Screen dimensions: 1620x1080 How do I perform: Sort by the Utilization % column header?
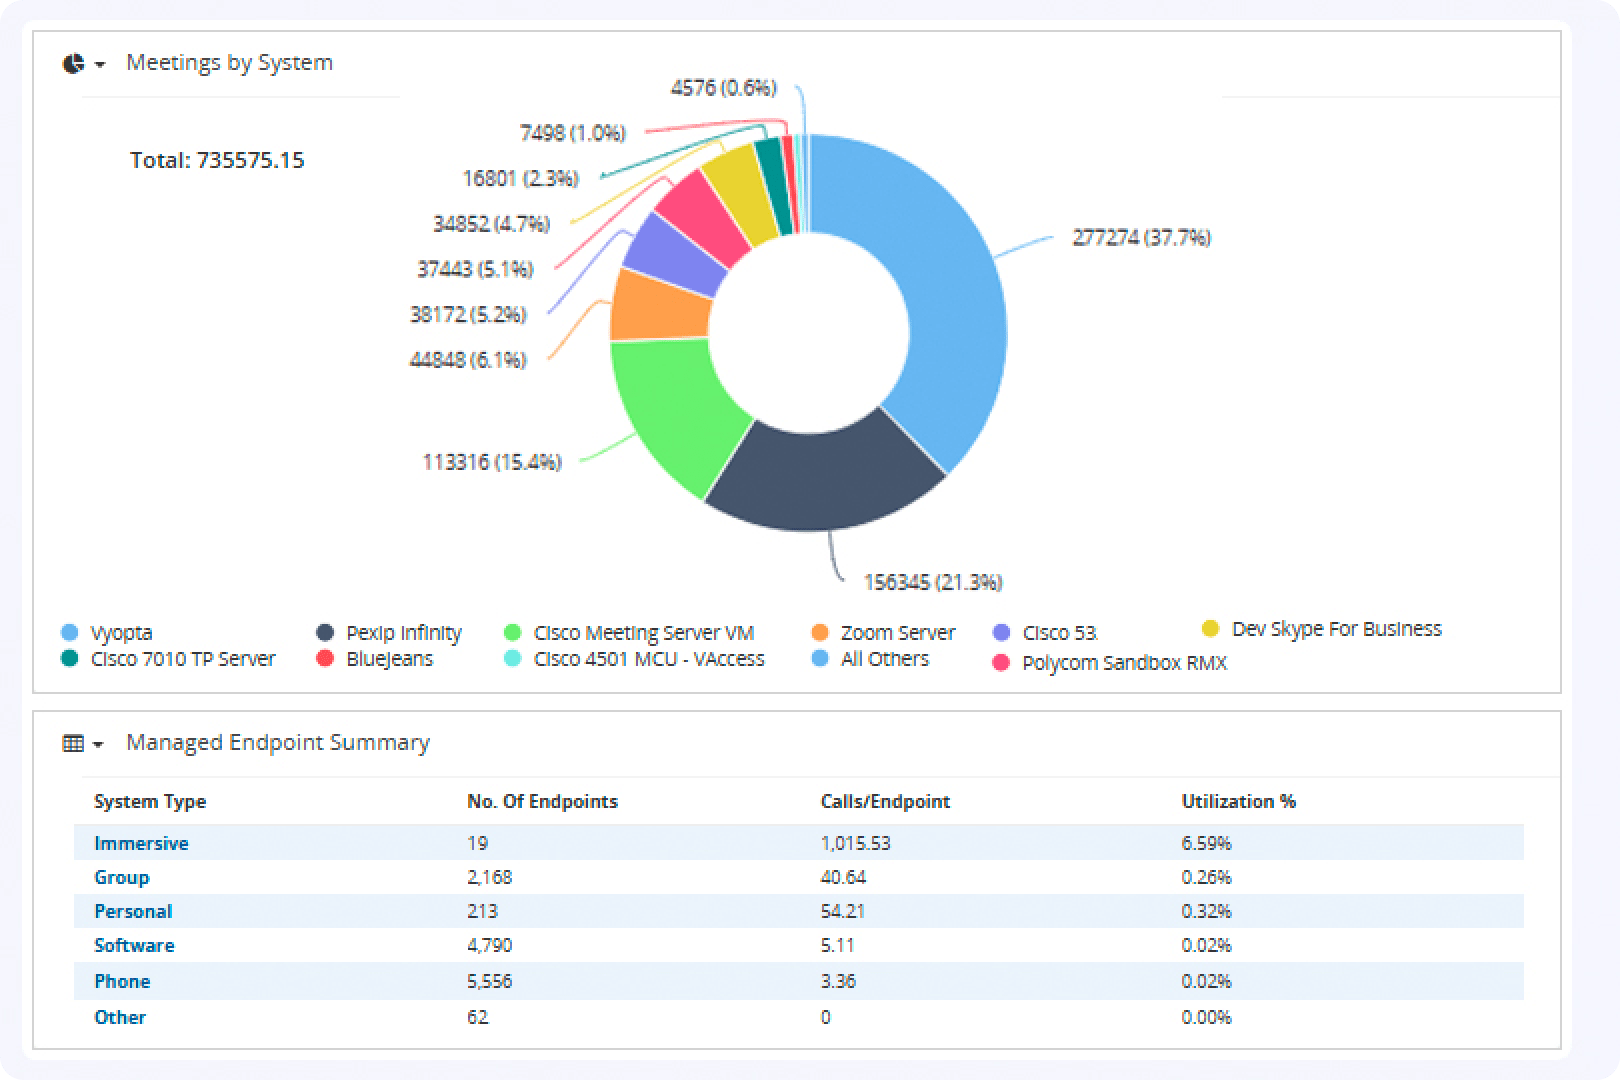click(1239, 801)
